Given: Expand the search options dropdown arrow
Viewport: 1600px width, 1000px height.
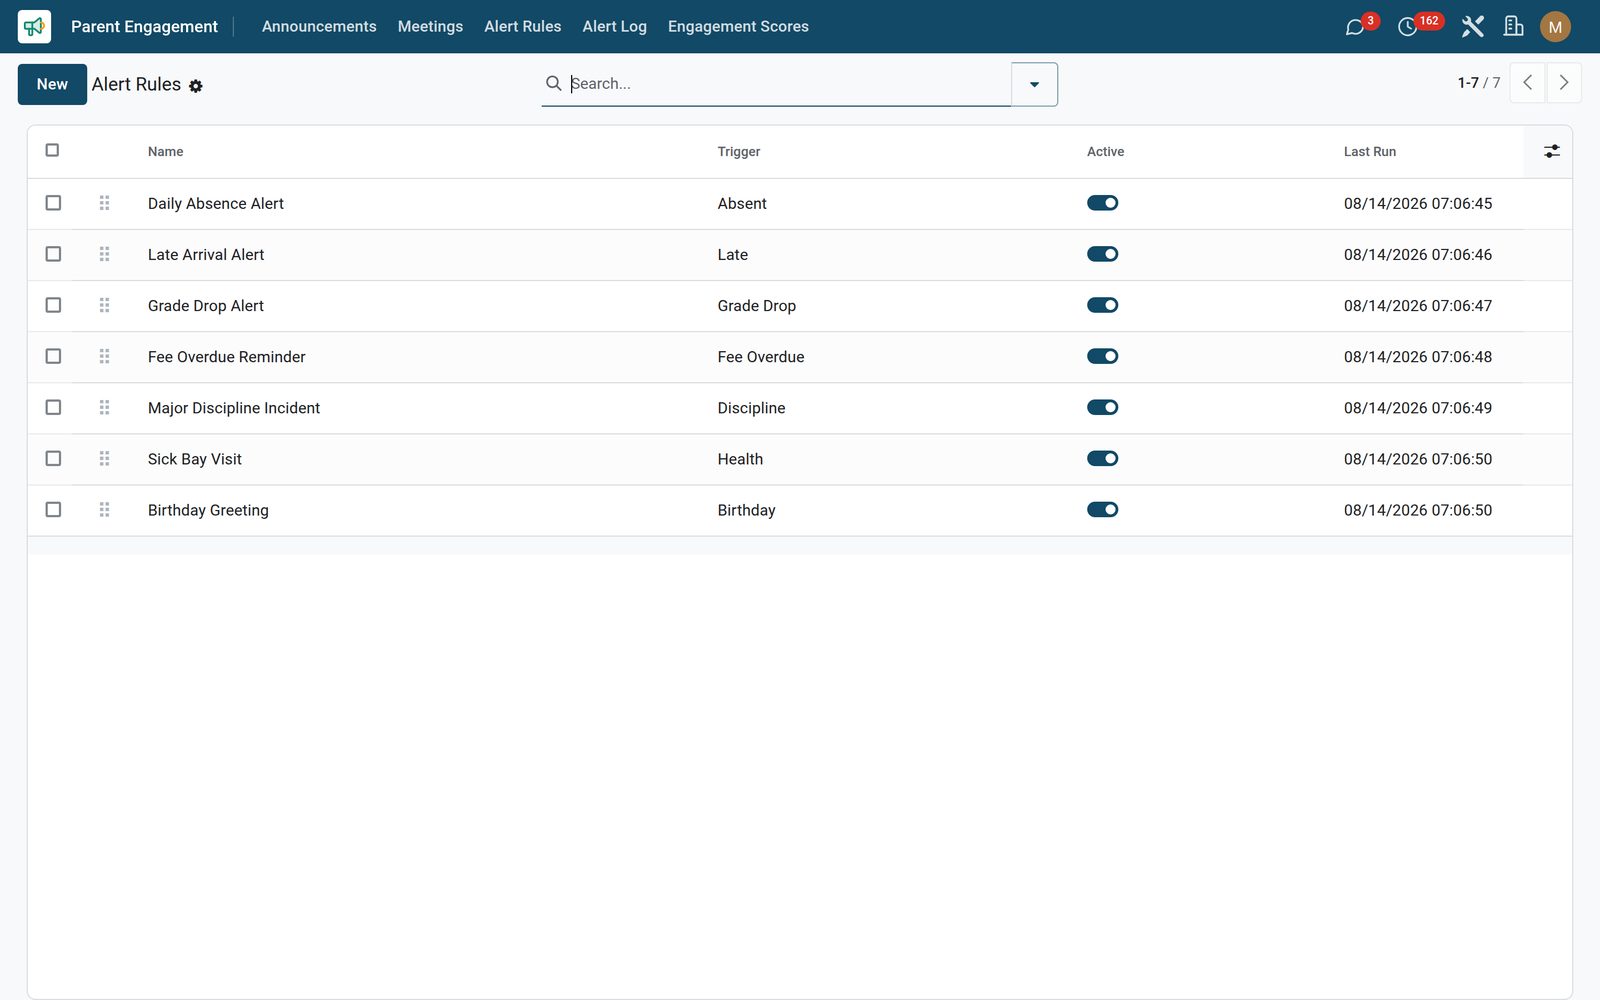Looking at the screenshot, I should (1034, 84).
